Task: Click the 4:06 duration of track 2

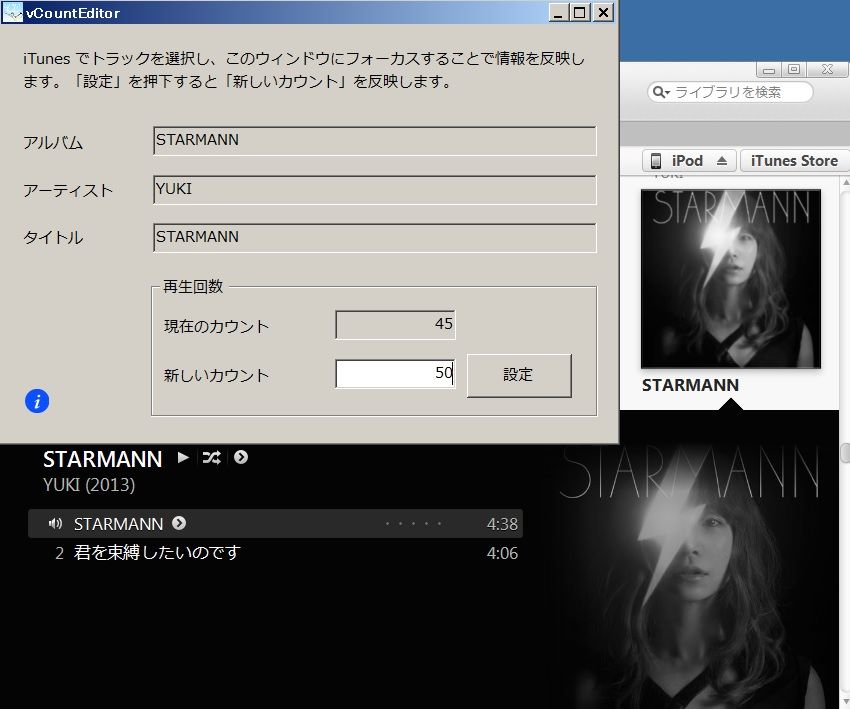Action: point(502,553)
